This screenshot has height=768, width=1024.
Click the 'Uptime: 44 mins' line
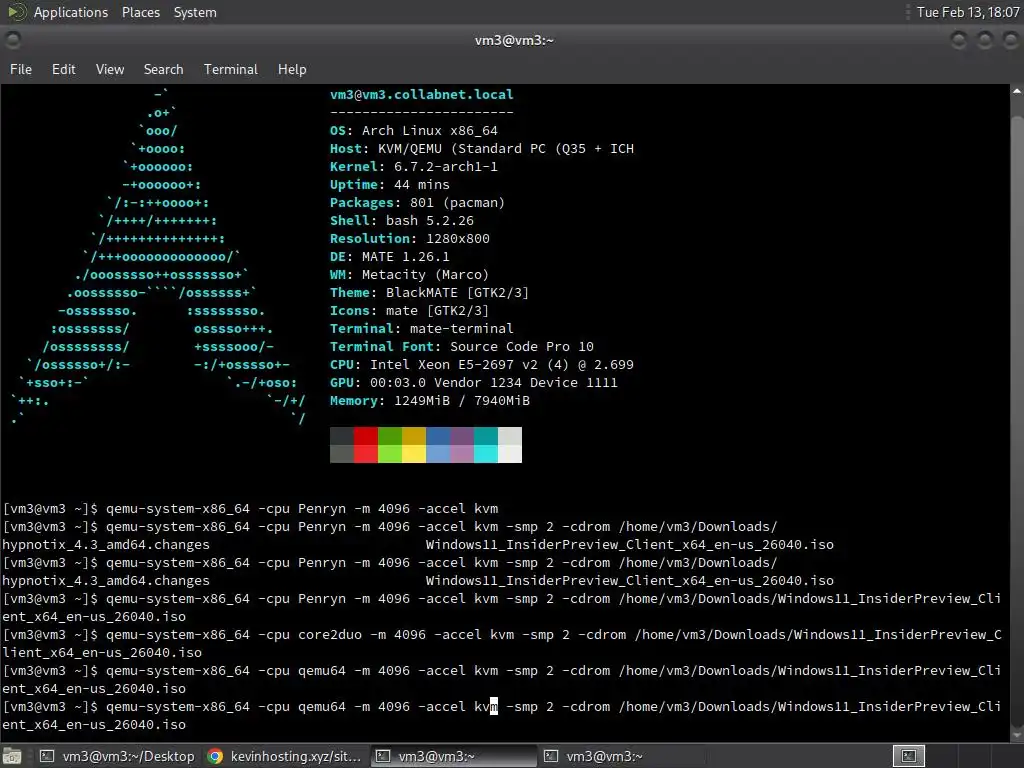tap(389, 185)
